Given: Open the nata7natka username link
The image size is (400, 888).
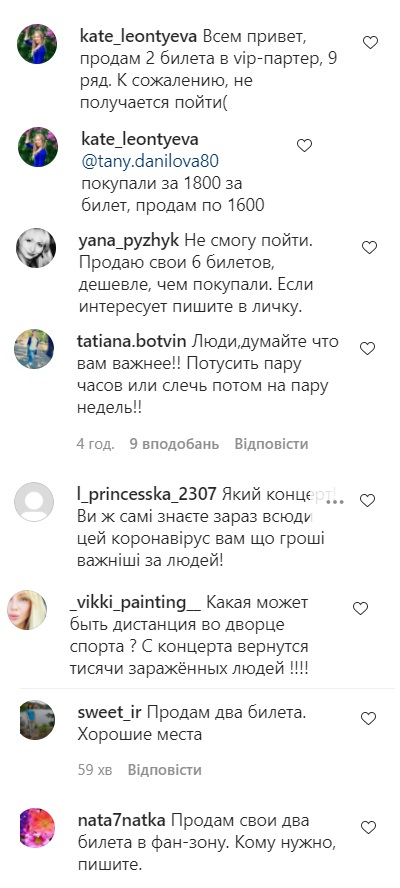Looking at the screenshot, I should (121, 821).
